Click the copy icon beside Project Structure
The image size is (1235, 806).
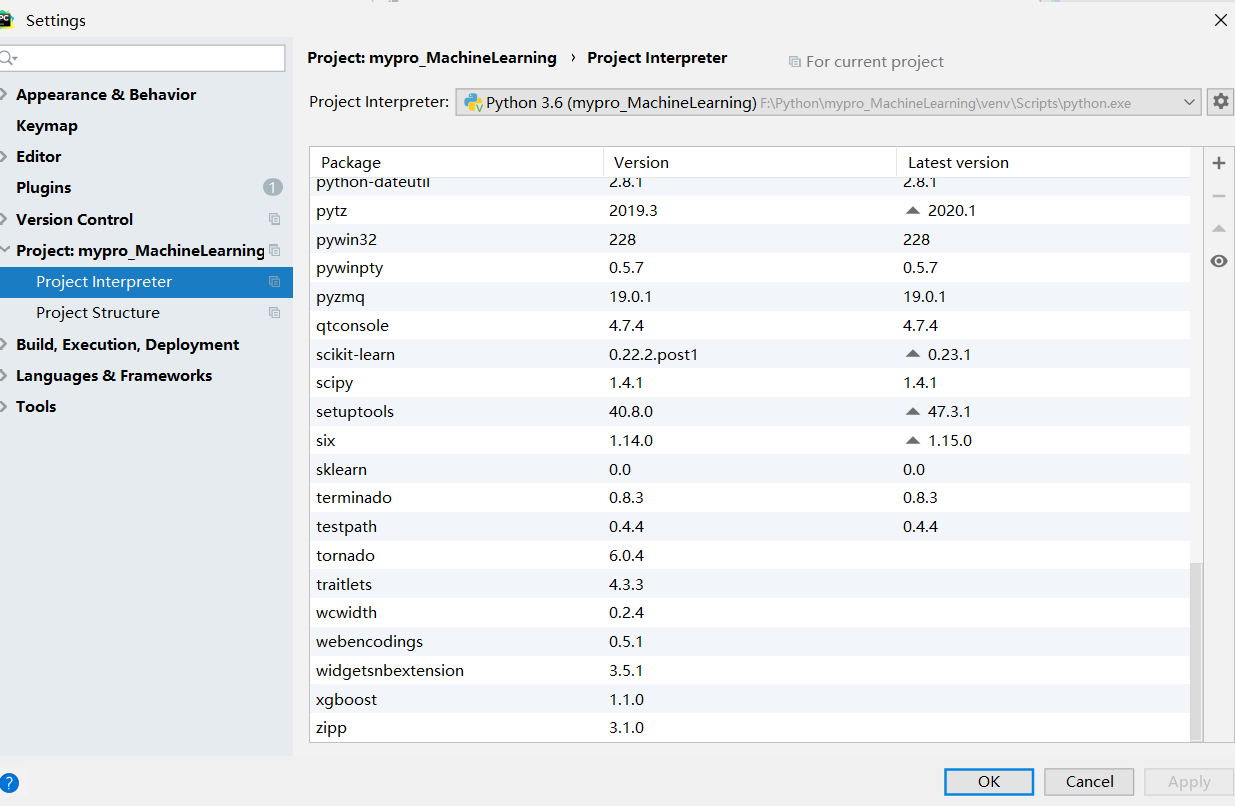[274, 313]
